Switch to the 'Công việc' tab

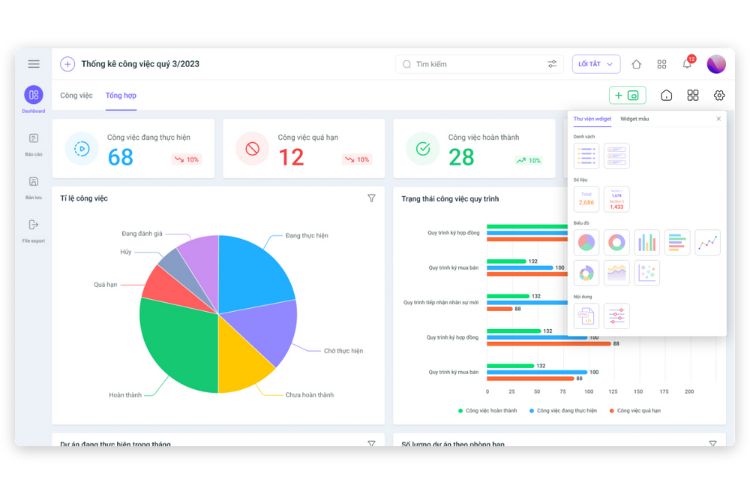(x=76, y=96)
